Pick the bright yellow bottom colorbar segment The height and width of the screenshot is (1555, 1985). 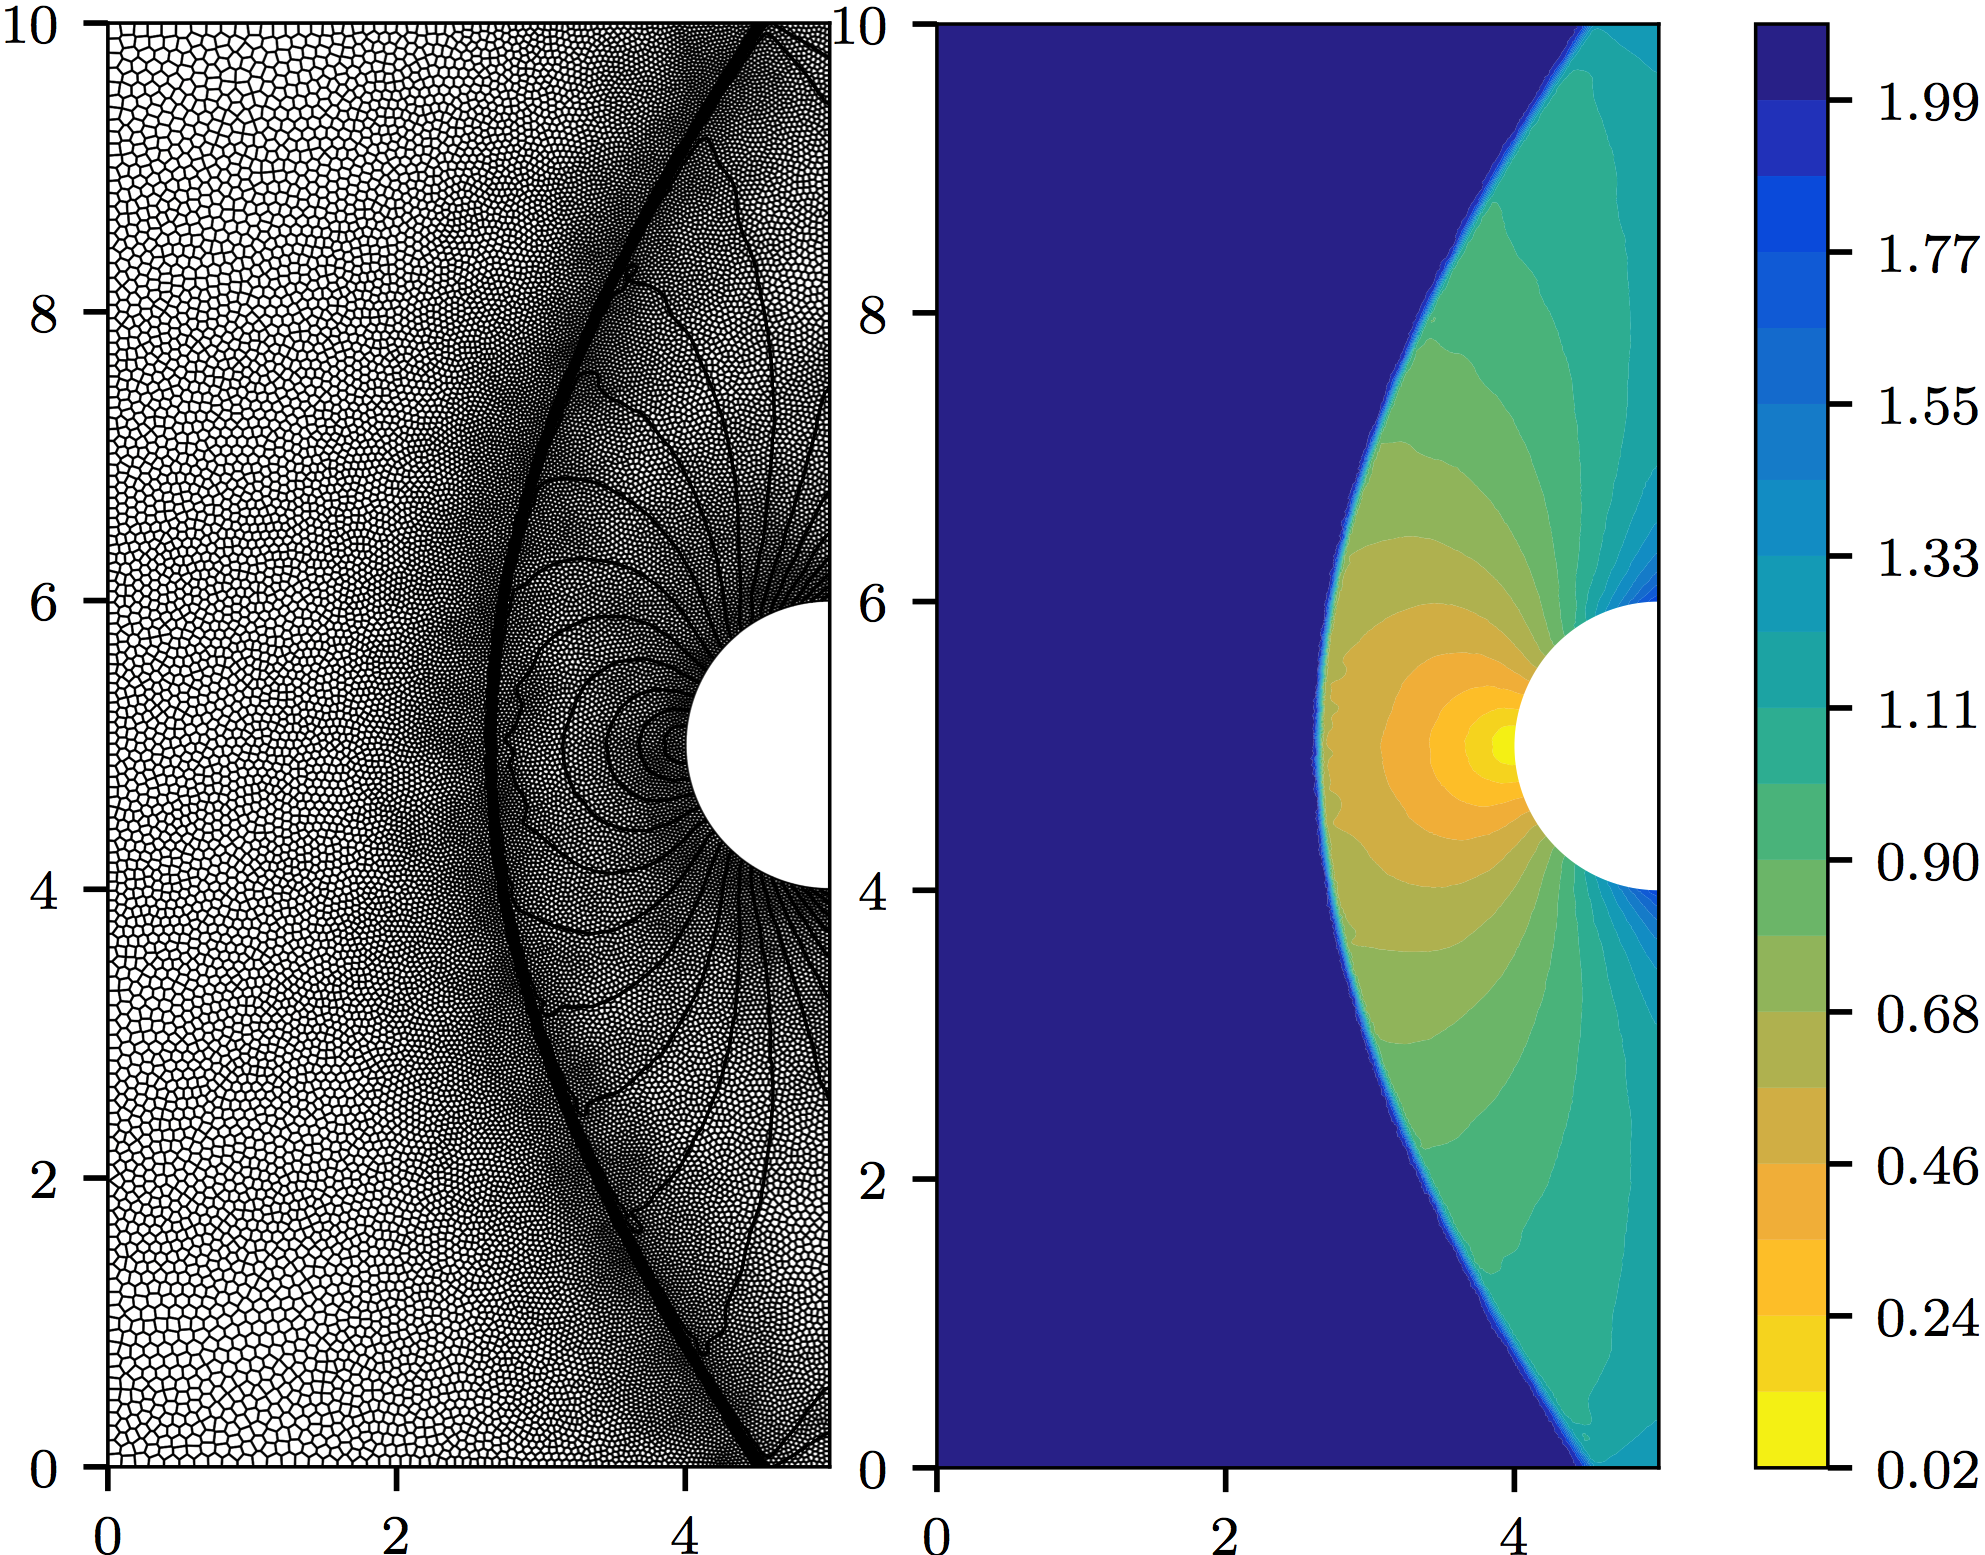(1791, 1429)
